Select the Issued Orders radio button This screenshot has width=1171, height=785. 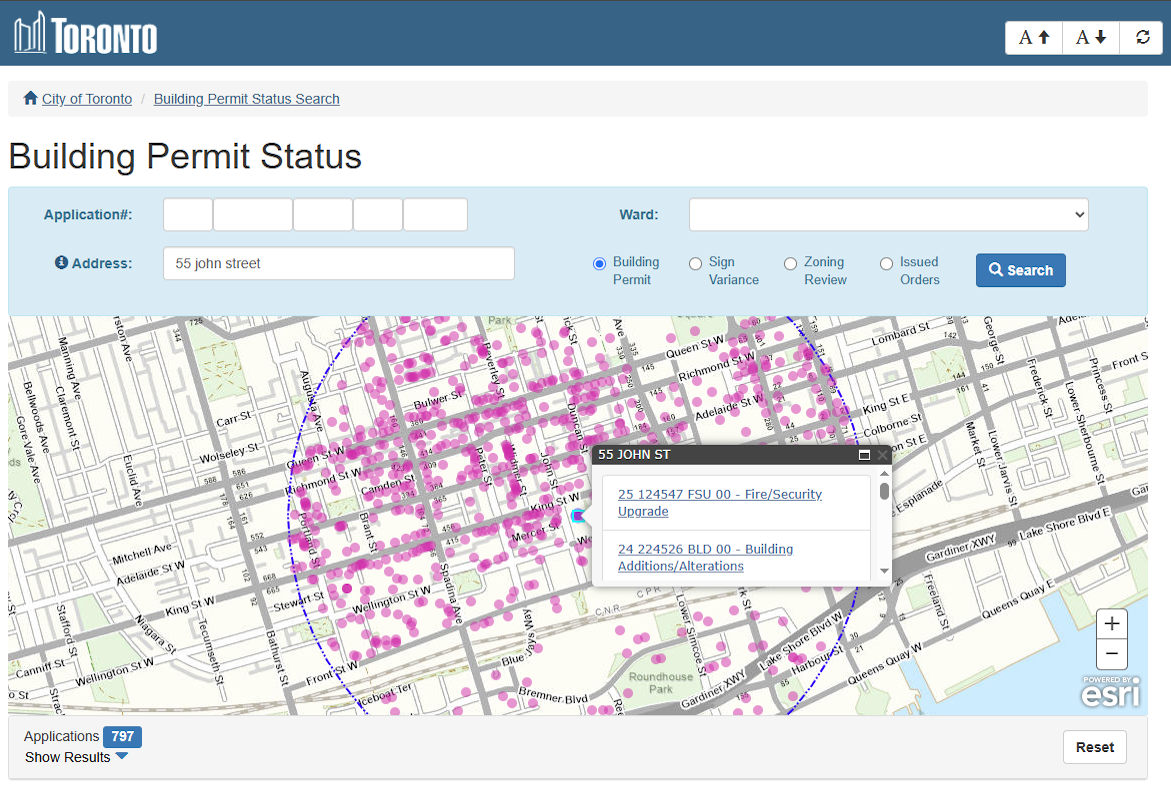coord(886,264)
